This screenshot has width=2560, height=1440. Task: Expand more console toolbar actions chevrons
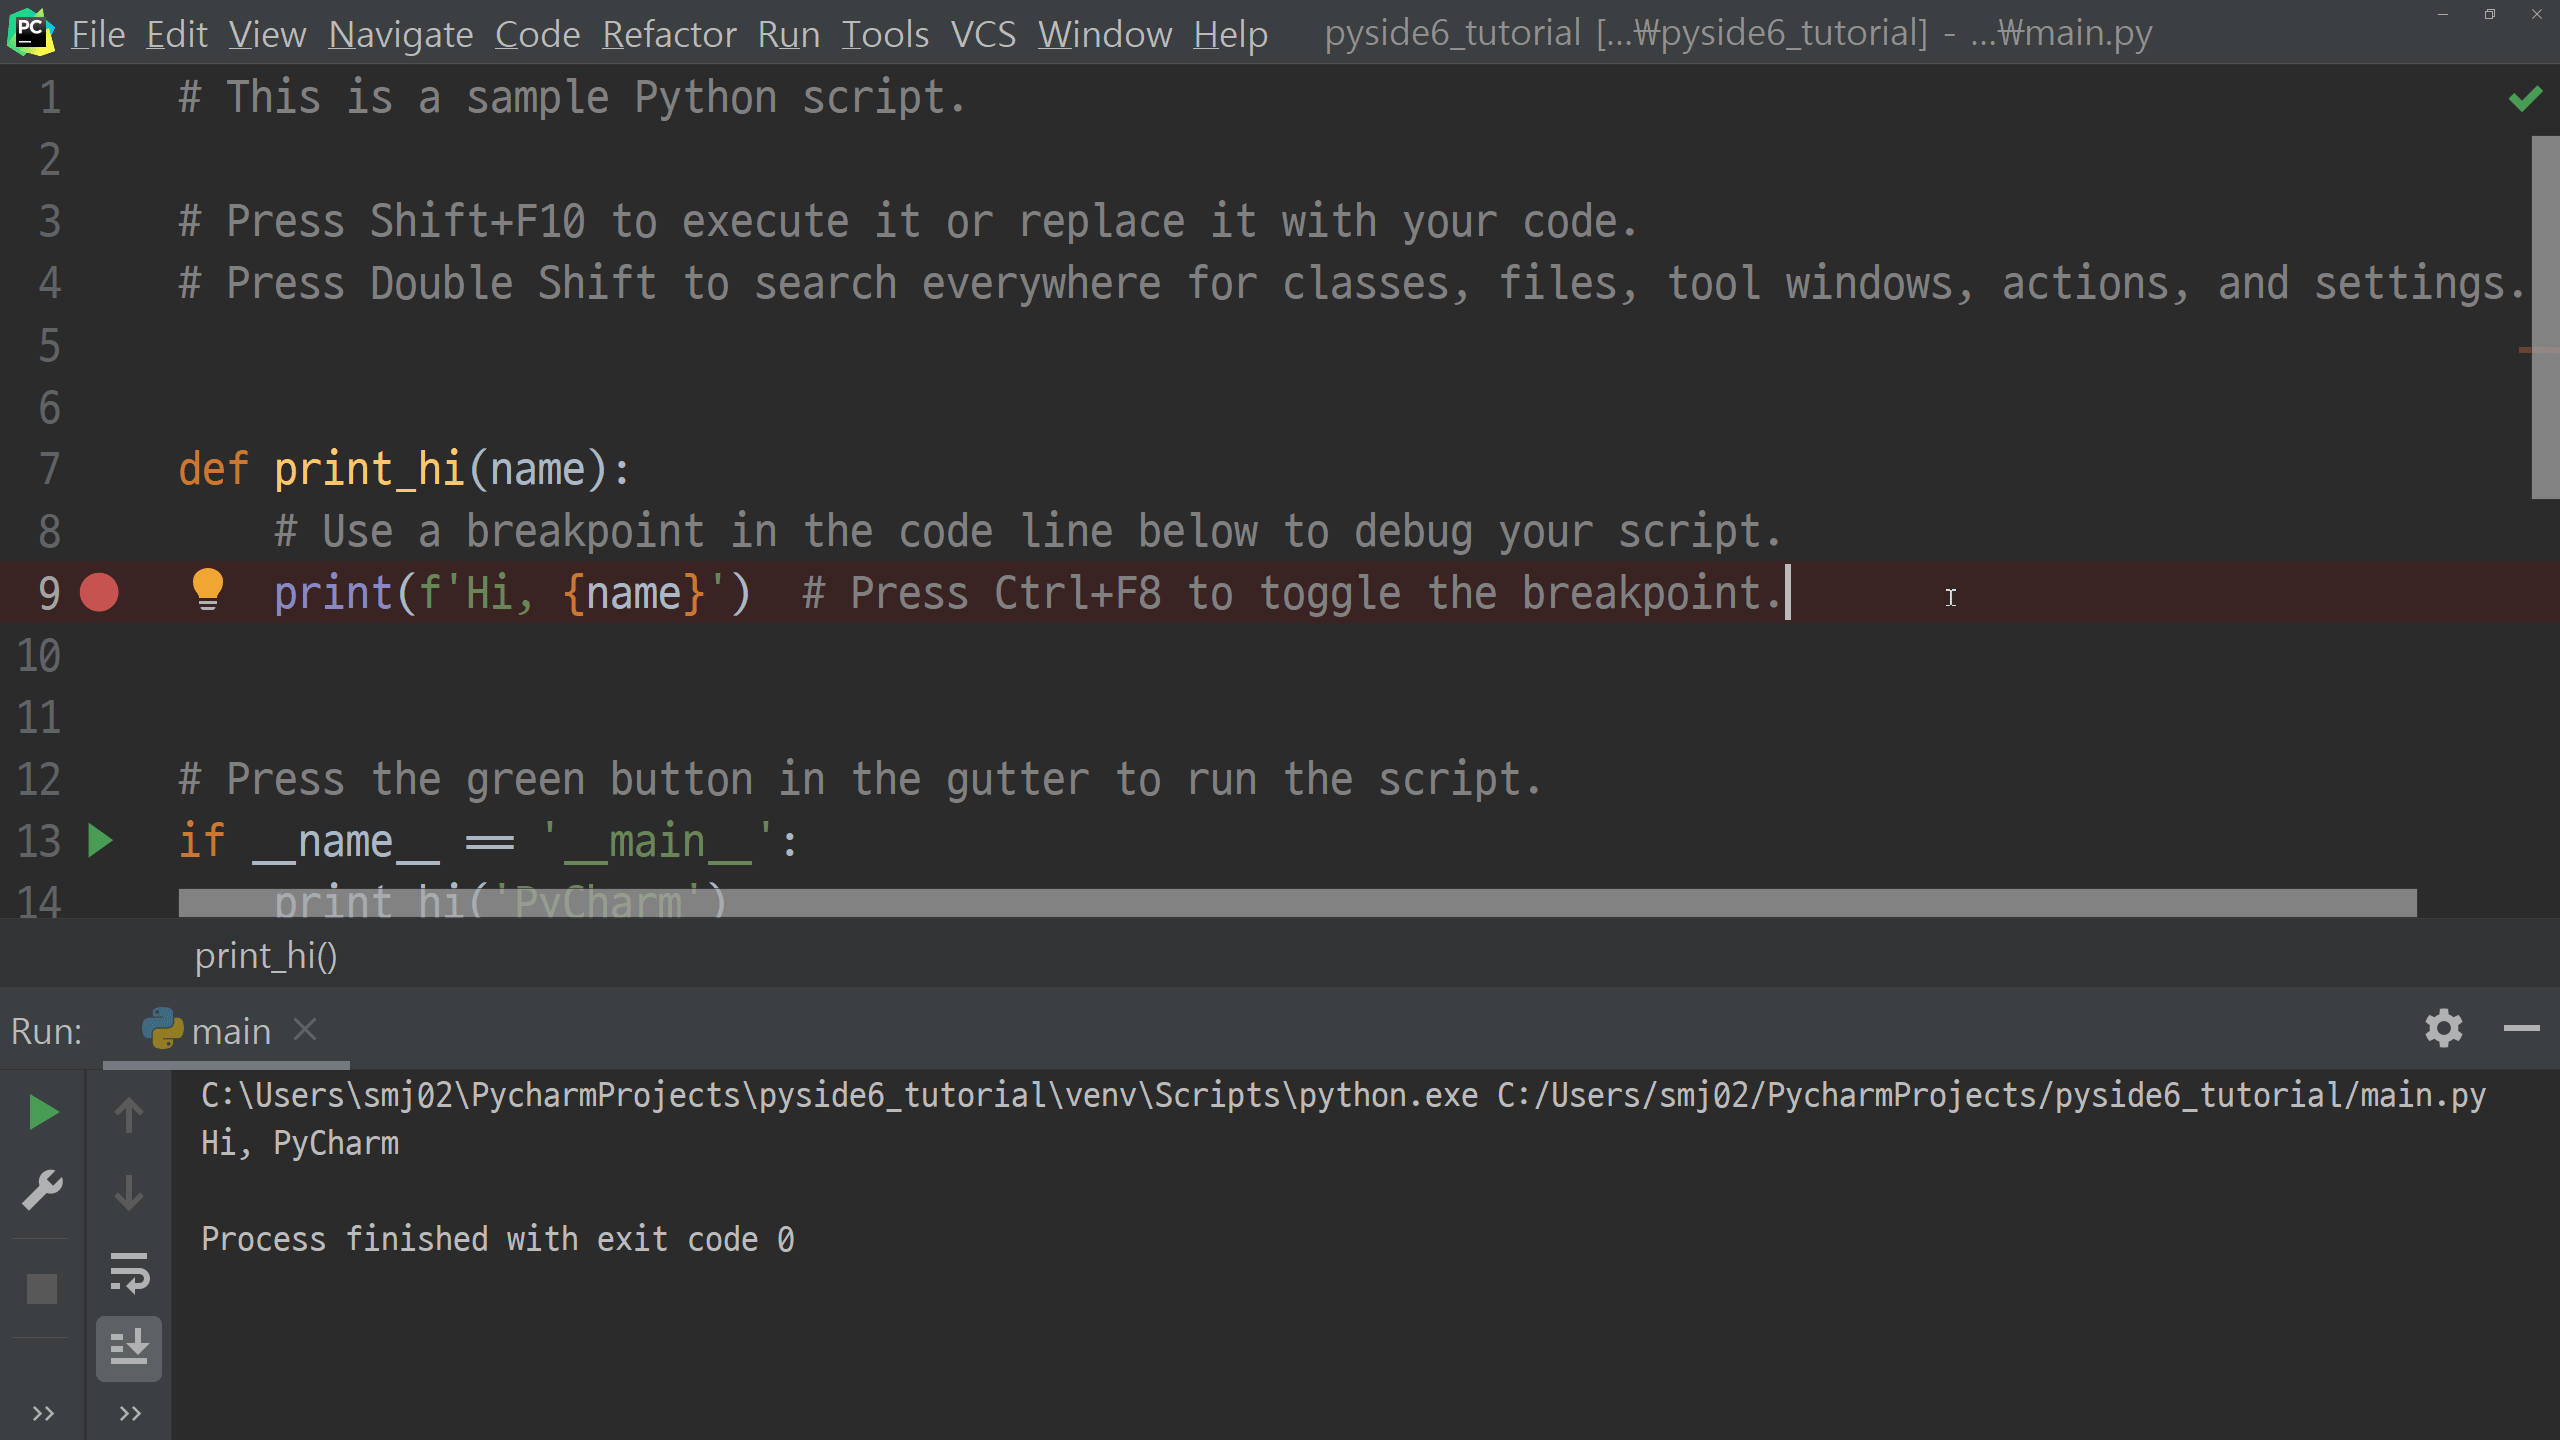[x=130, y=1413]
